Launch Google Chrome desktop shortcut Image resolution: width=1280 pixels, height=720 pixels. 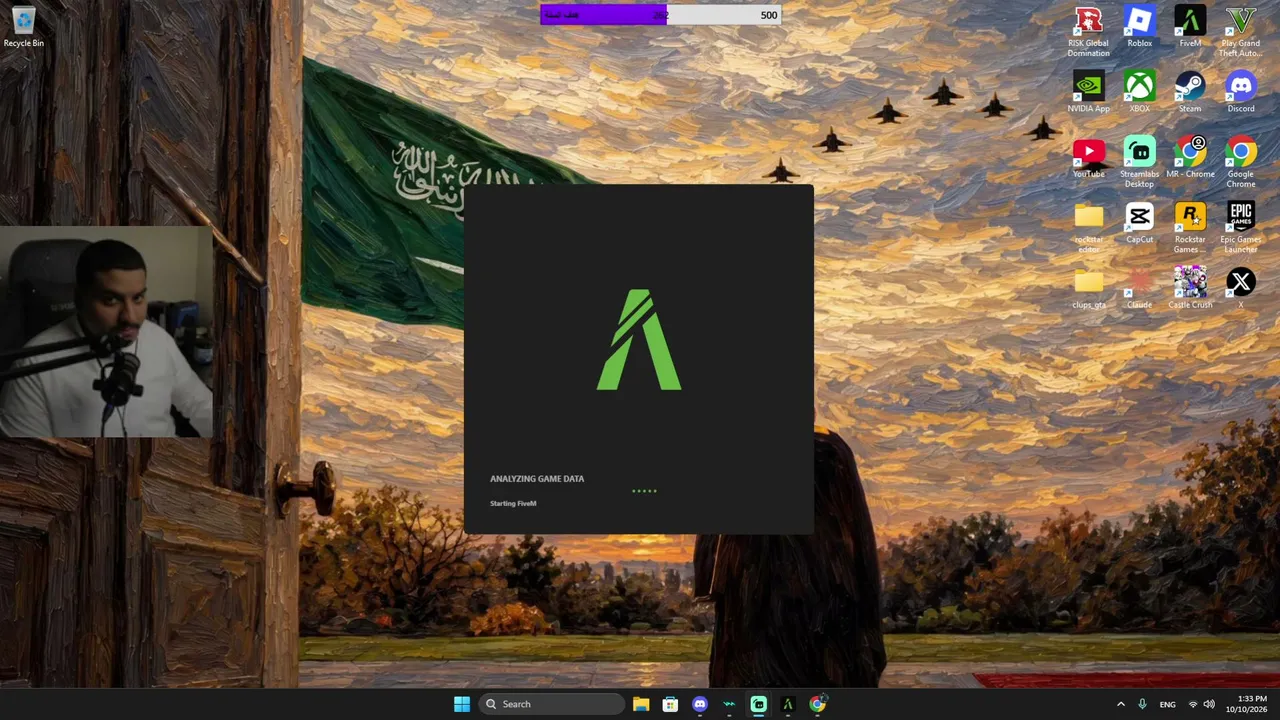1241,162
